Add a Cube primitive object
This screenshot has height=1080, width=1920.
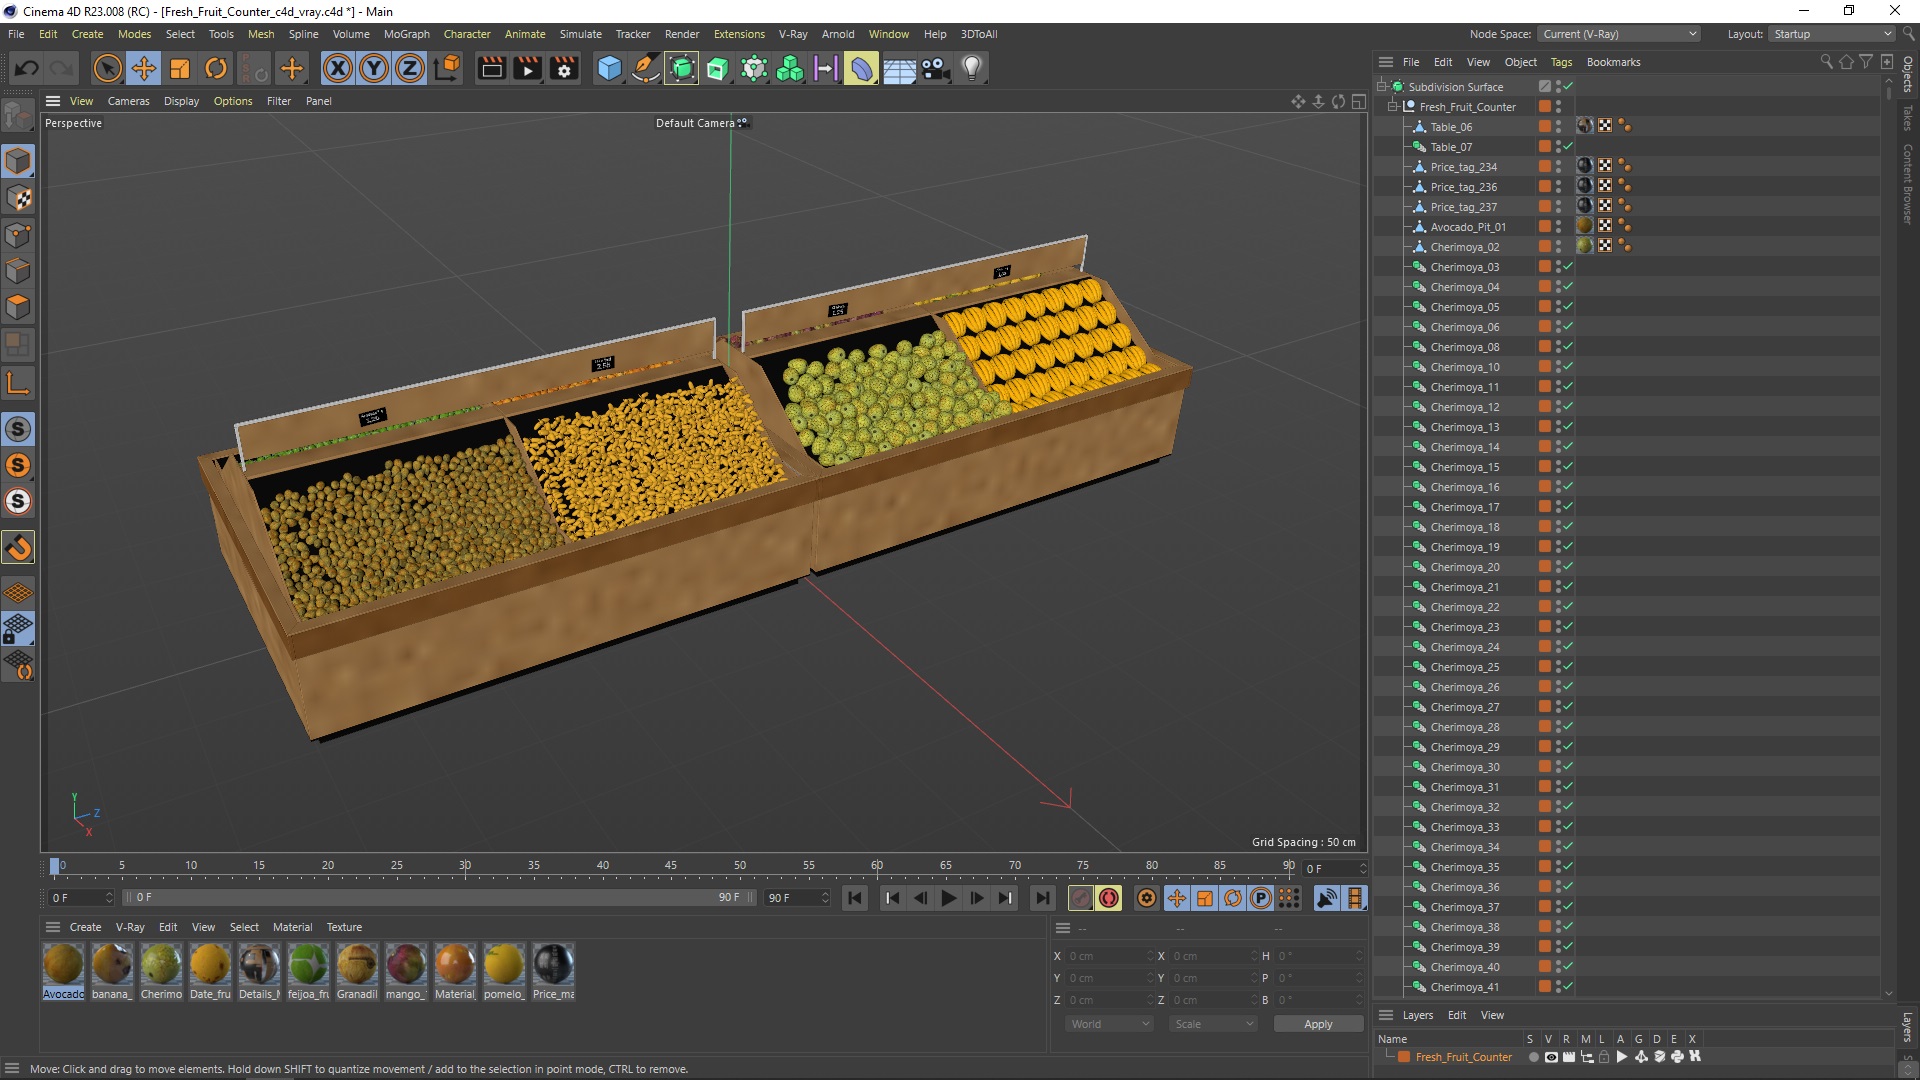[609, 68]
